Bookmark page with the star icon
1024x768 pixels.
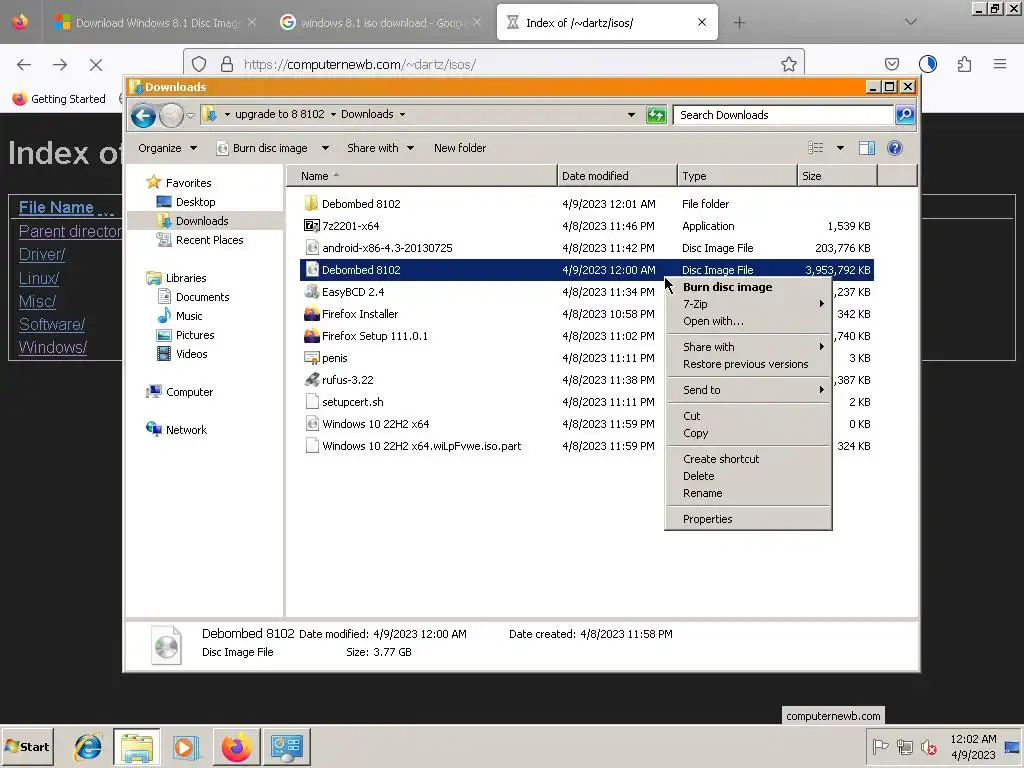pyautogui.click(x=789, y=64)
